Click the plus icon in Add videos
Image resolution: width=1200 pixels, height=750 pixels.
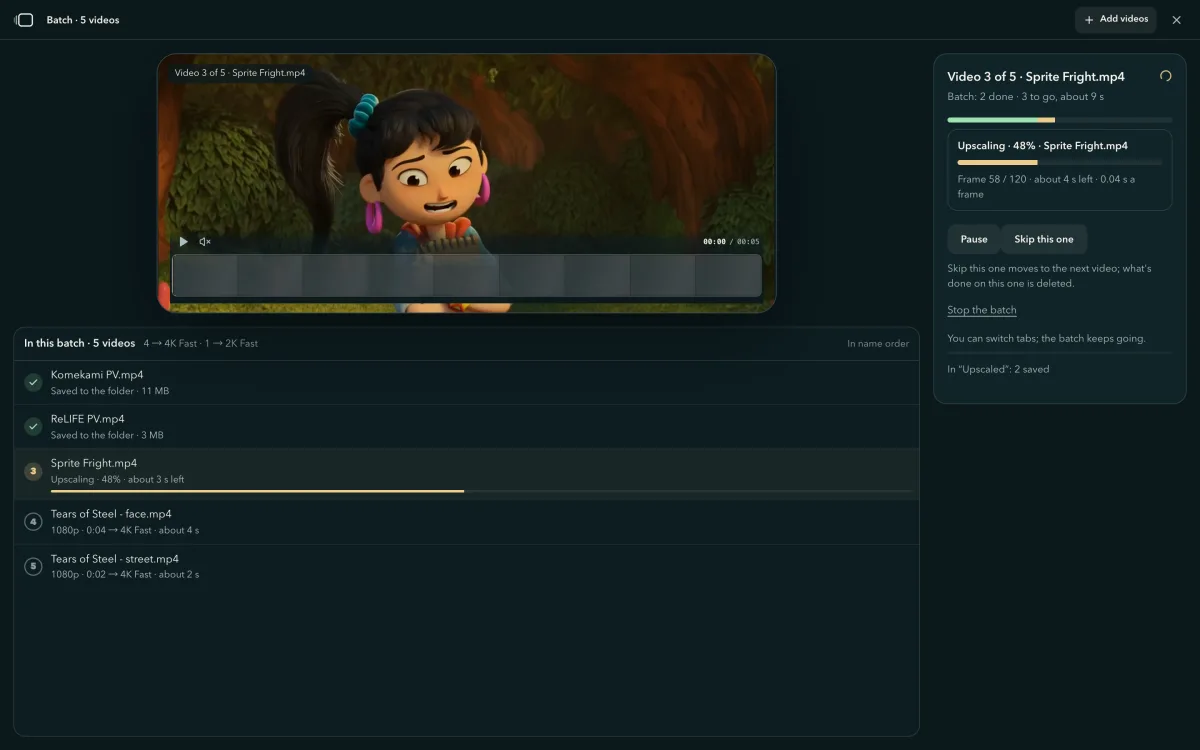(x=1089, y=20)
